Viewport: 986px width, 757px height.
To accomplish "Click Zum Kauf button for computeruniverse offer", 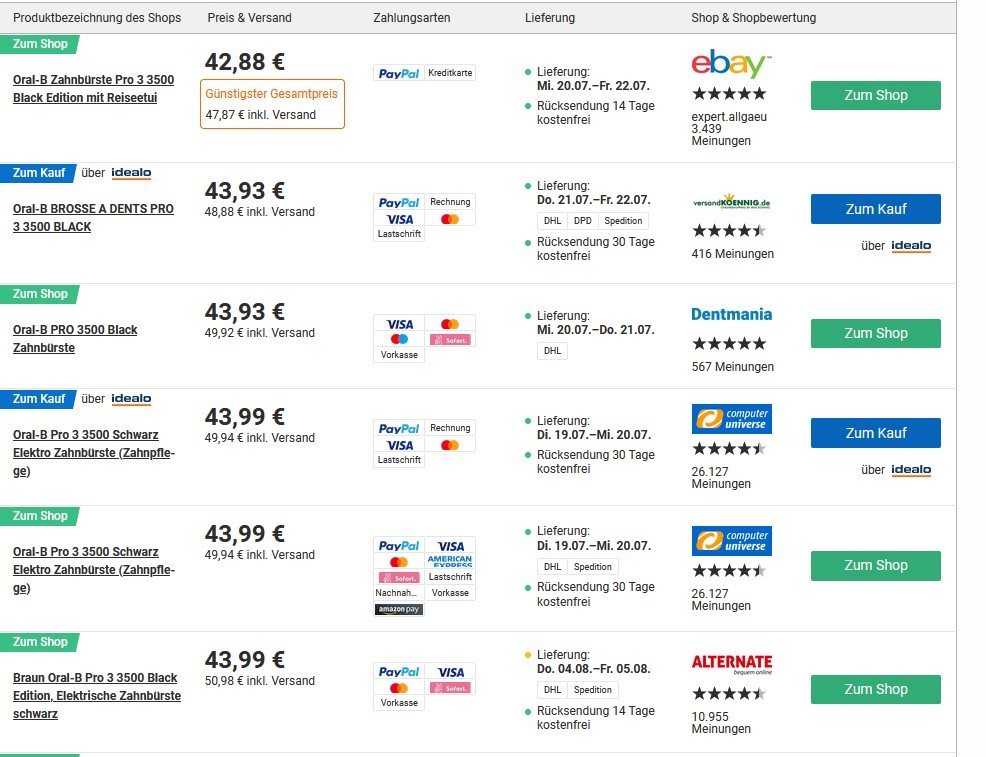I will click(875, 433).
